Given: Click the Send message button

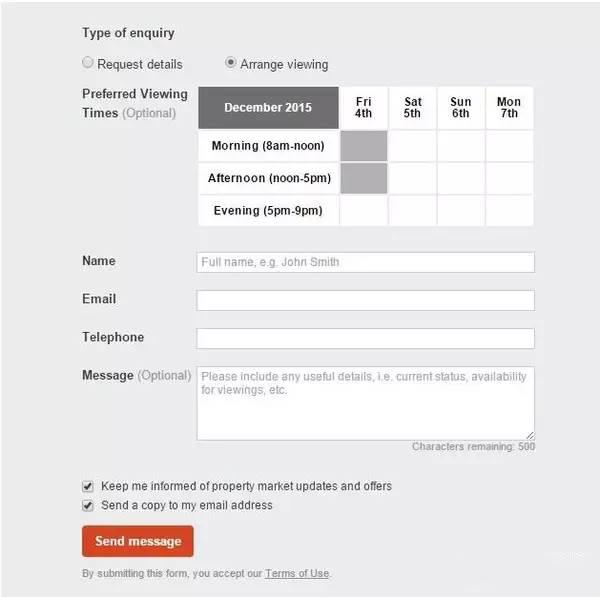Looking at the screenshot, I should point(138,541).
